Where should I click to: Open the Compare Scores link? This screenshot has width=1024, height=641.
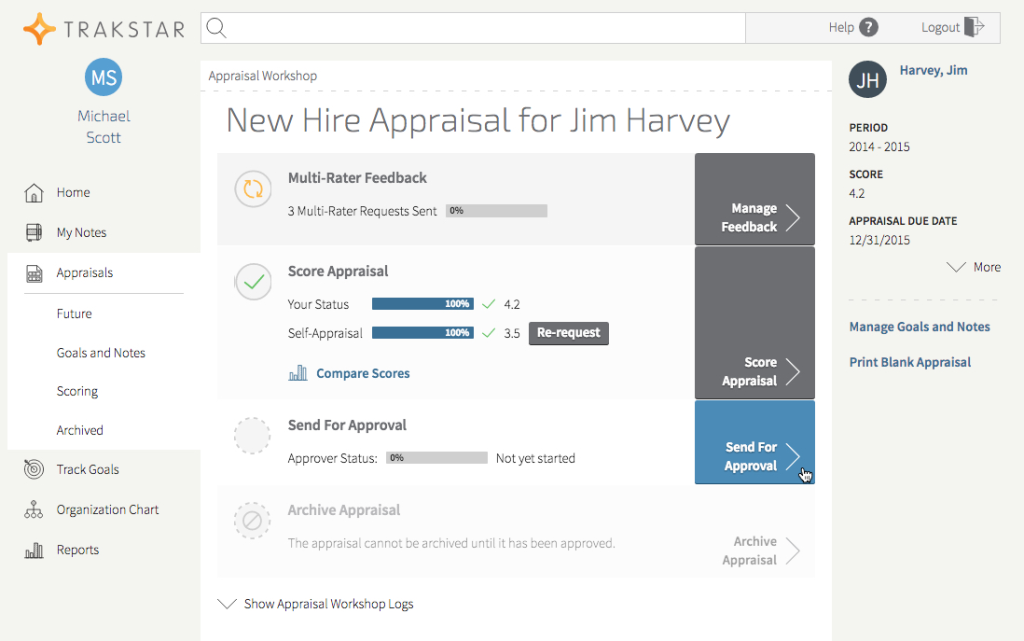[362, 373]
